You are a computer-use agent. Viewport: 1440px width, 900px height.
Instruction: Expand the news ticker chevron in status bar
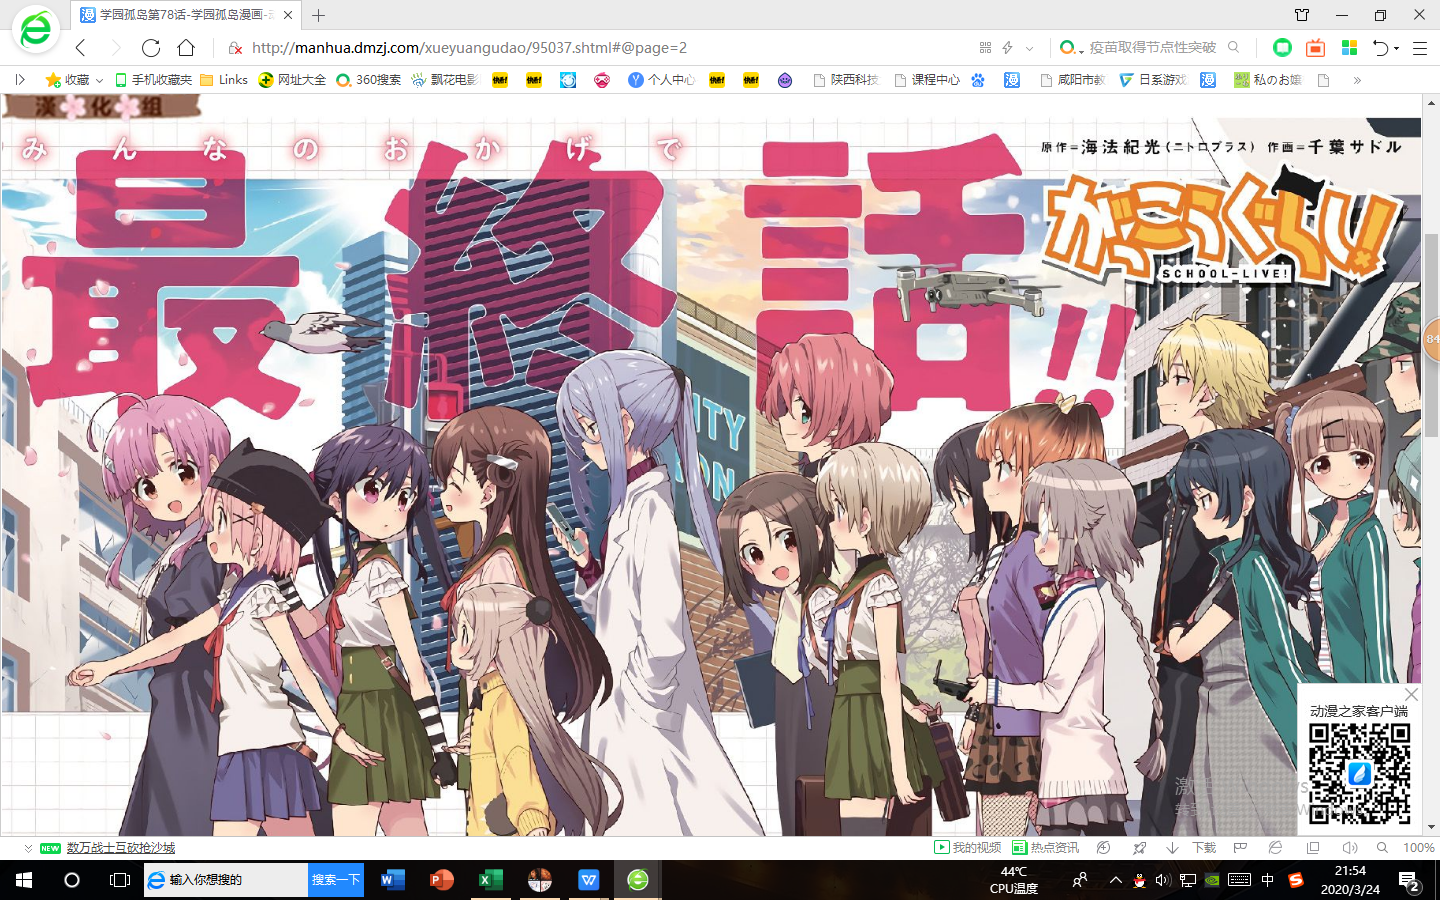pyautogui.click(x=28, y=848)
